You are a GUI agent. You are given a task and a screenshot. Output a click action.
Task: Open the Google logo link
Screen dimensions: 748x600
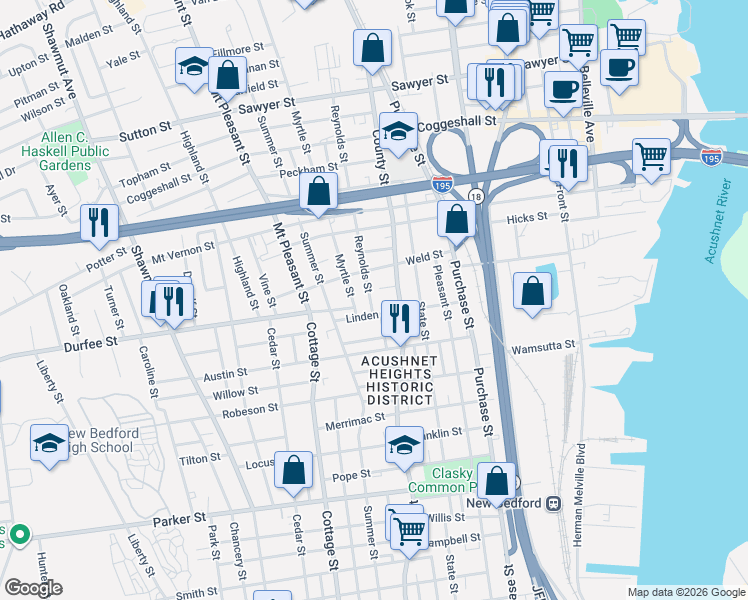point(33,588)
